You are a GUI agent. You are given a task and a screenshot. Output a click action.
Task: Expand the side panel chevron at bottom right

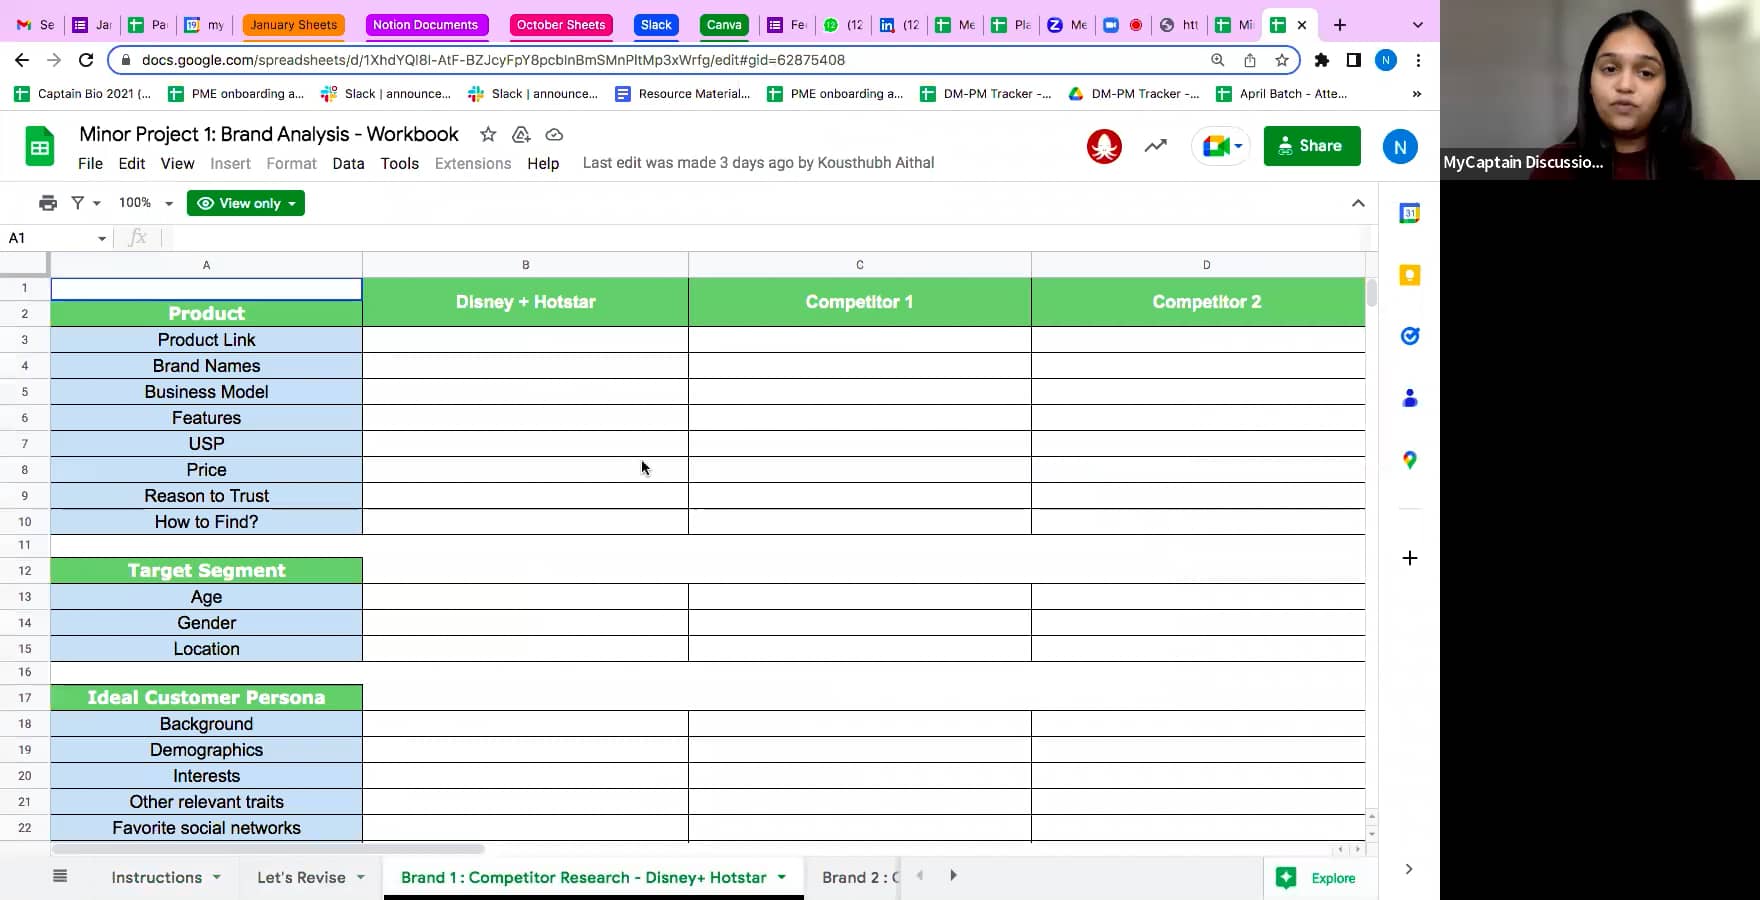click(1409, 869)
